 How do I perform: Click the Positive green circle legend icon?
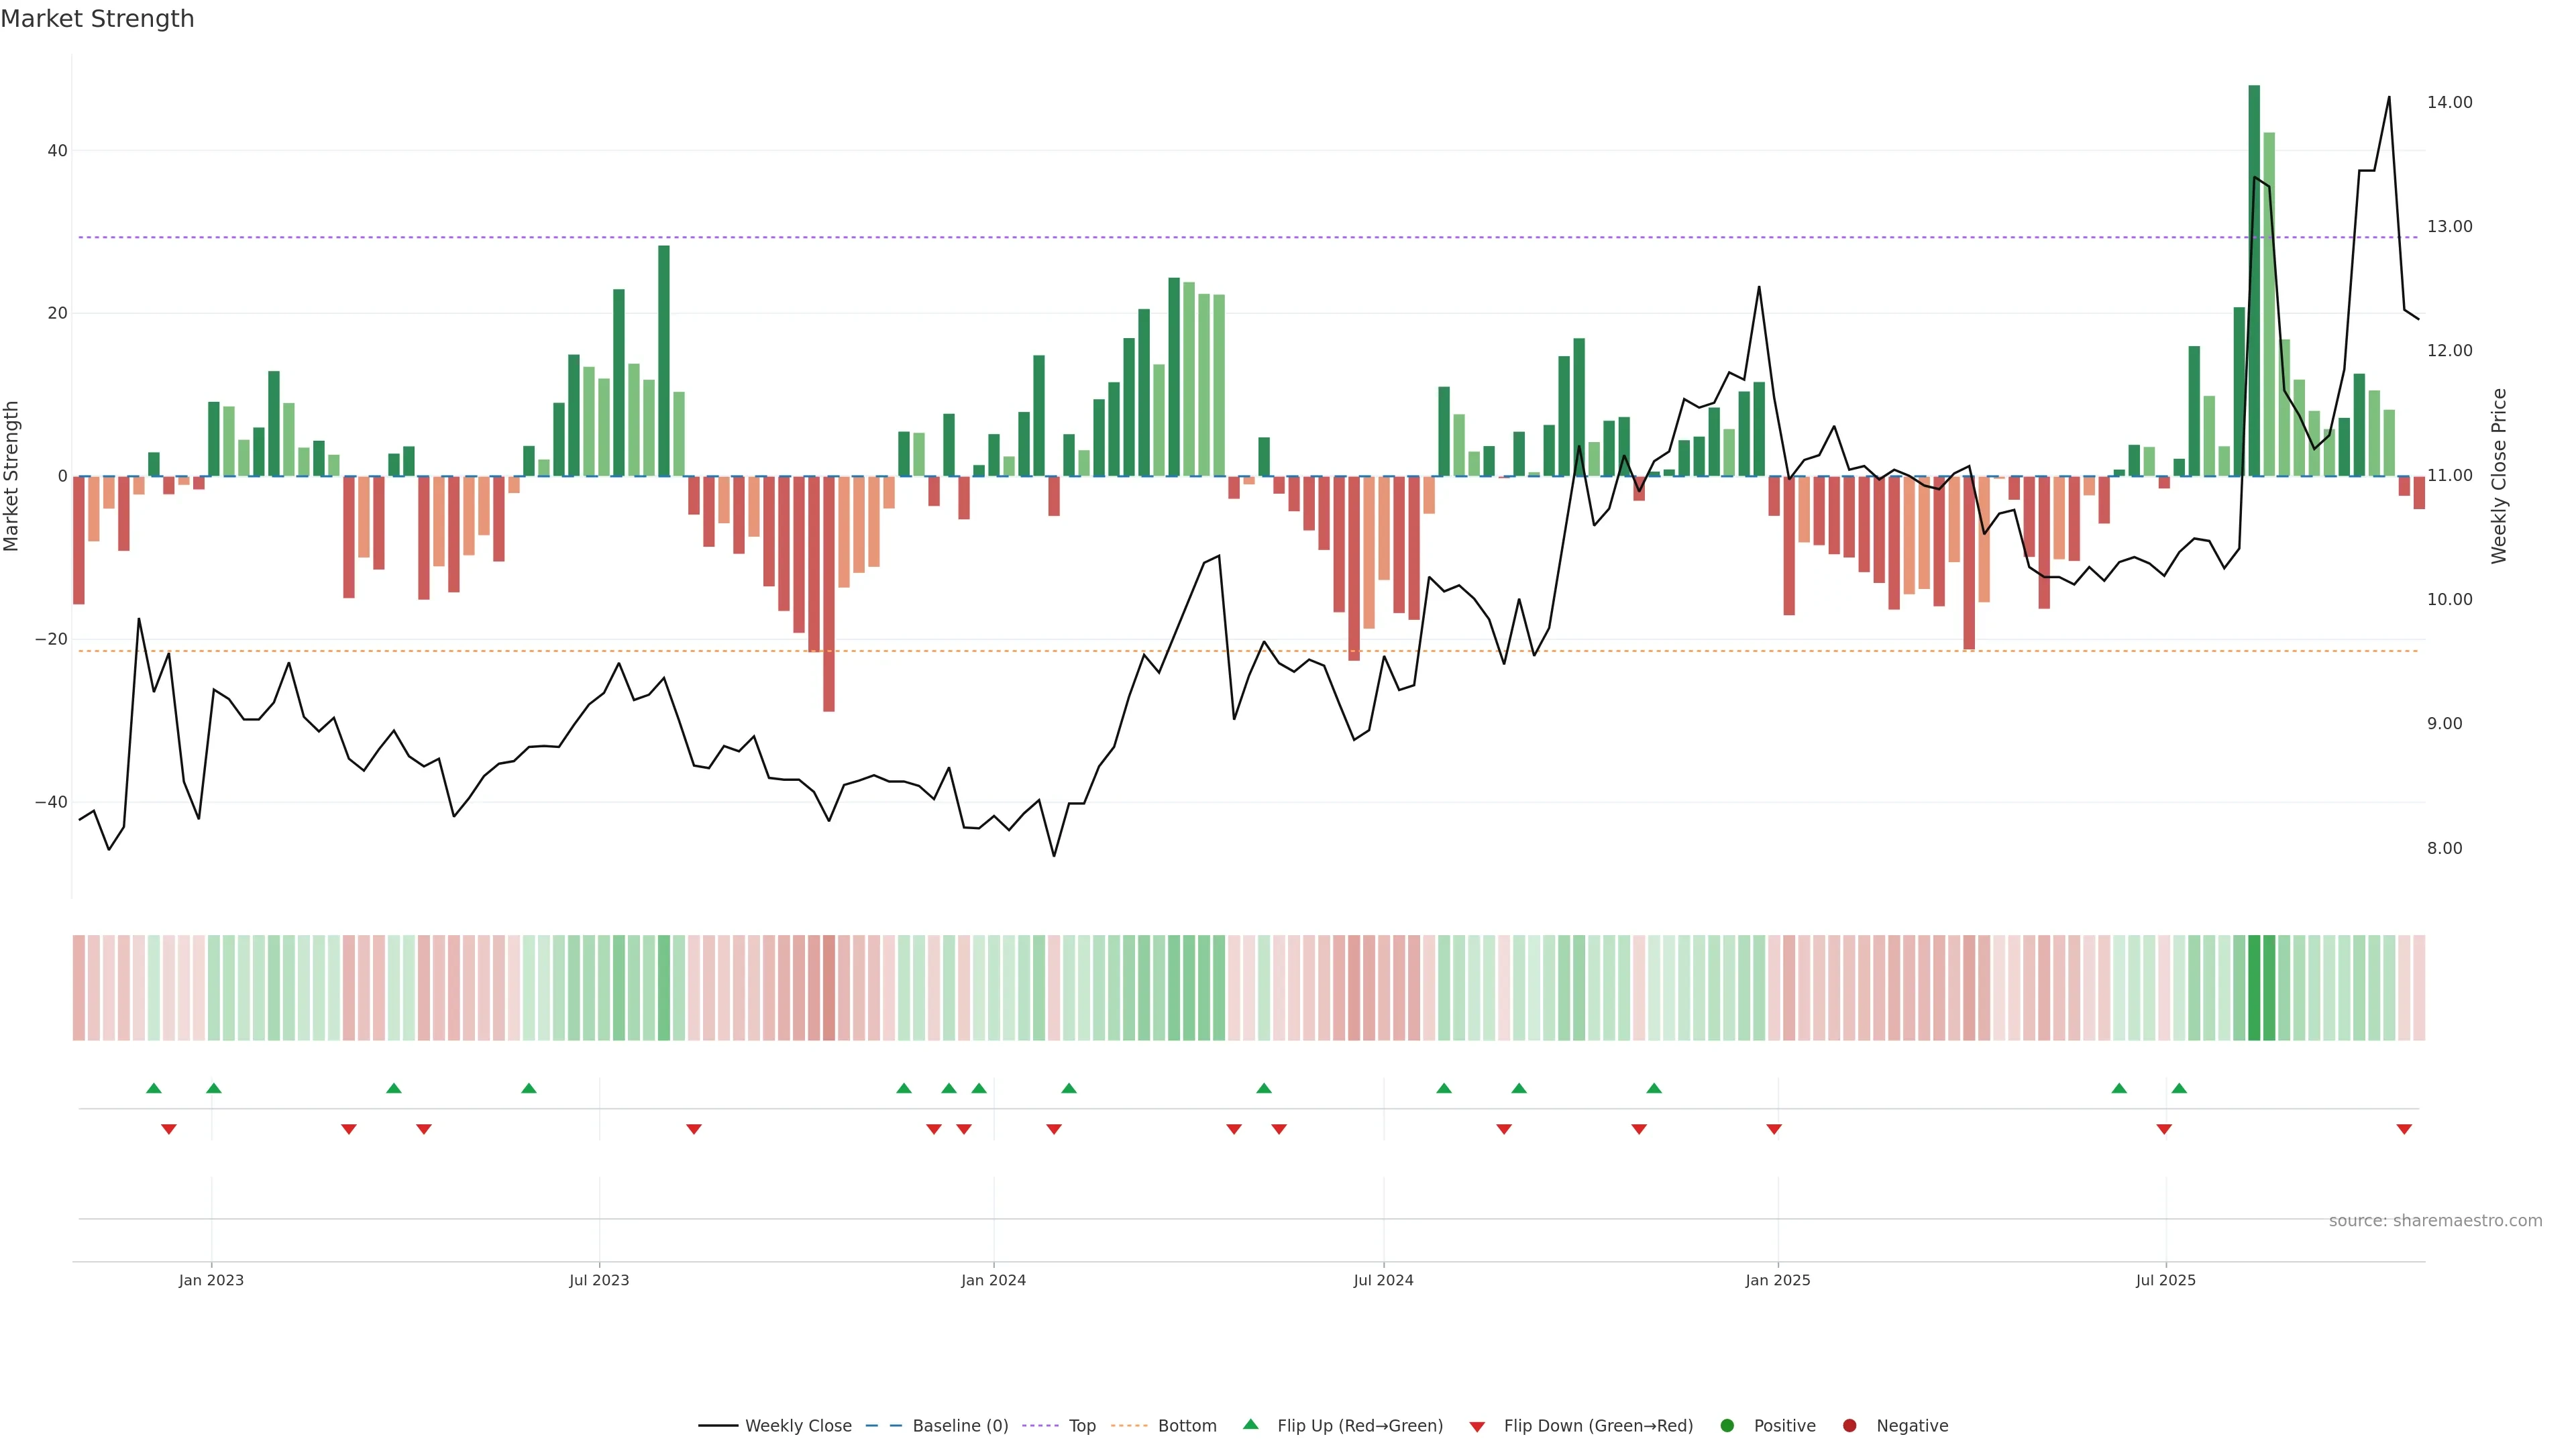pos(1727,1426)
